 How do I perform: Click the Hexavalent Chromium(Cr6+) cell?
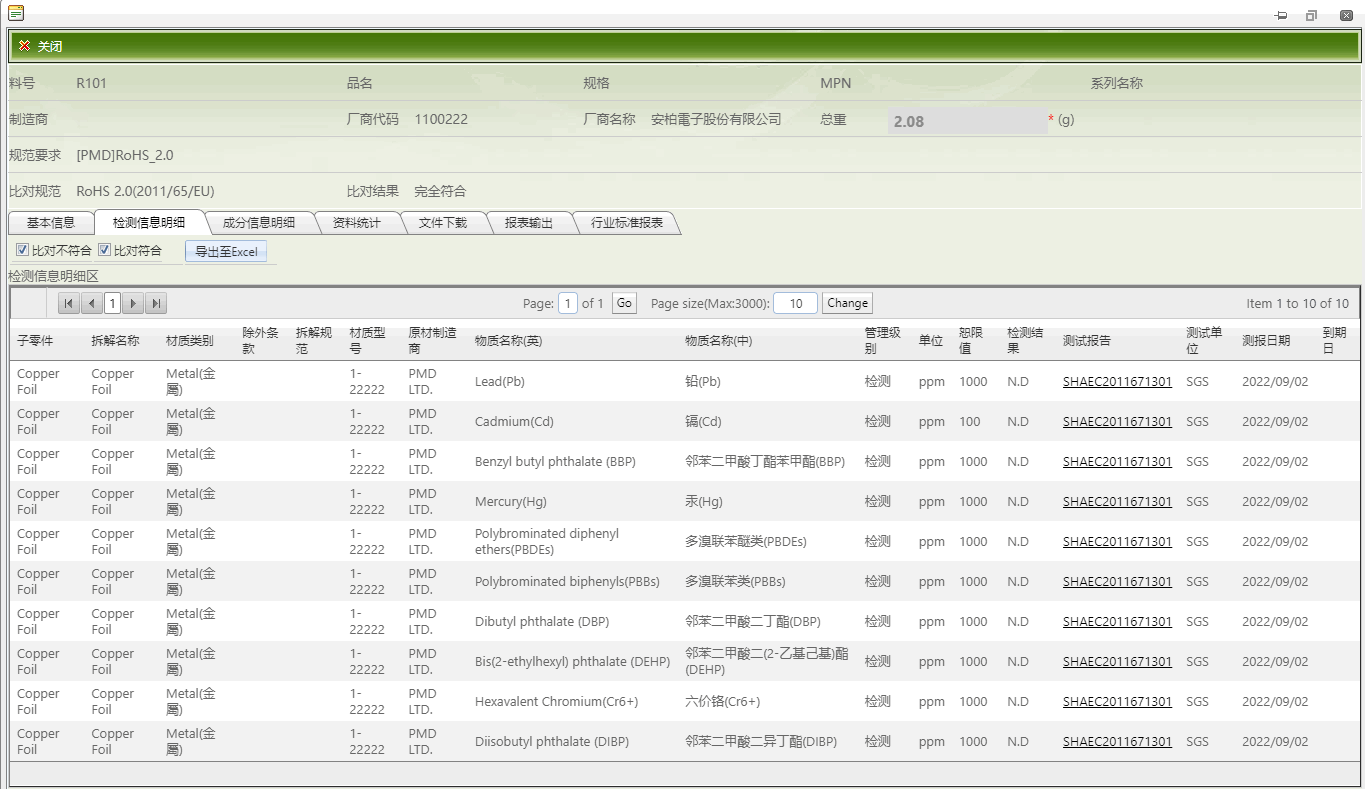pos(556,702)
